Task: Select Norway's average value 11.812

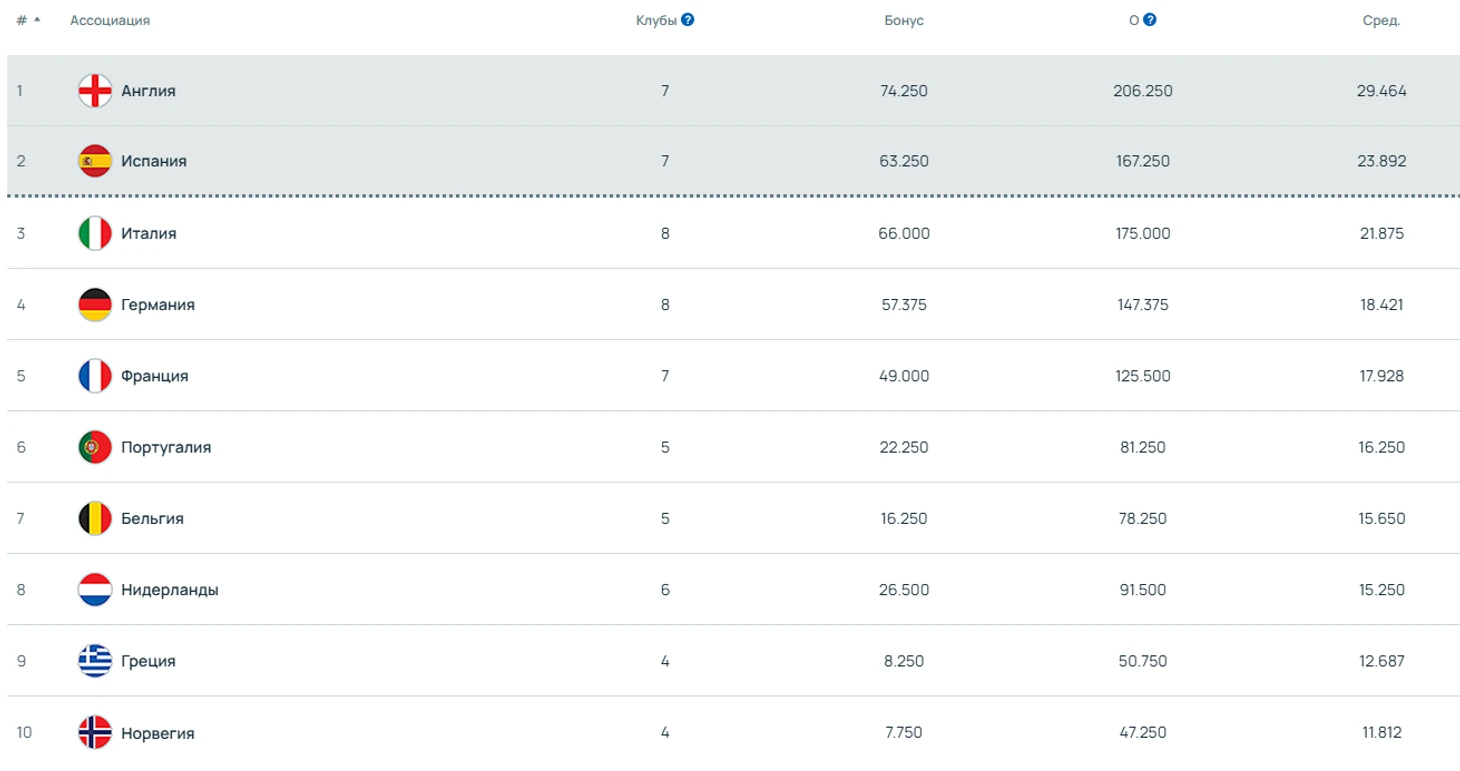Action: point(1381,733)
